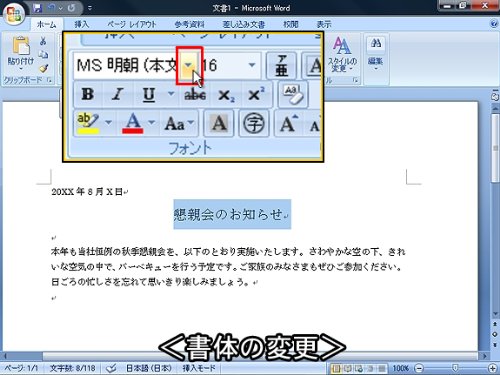Open the font name dropdown arrow

[x=189, y=65]
